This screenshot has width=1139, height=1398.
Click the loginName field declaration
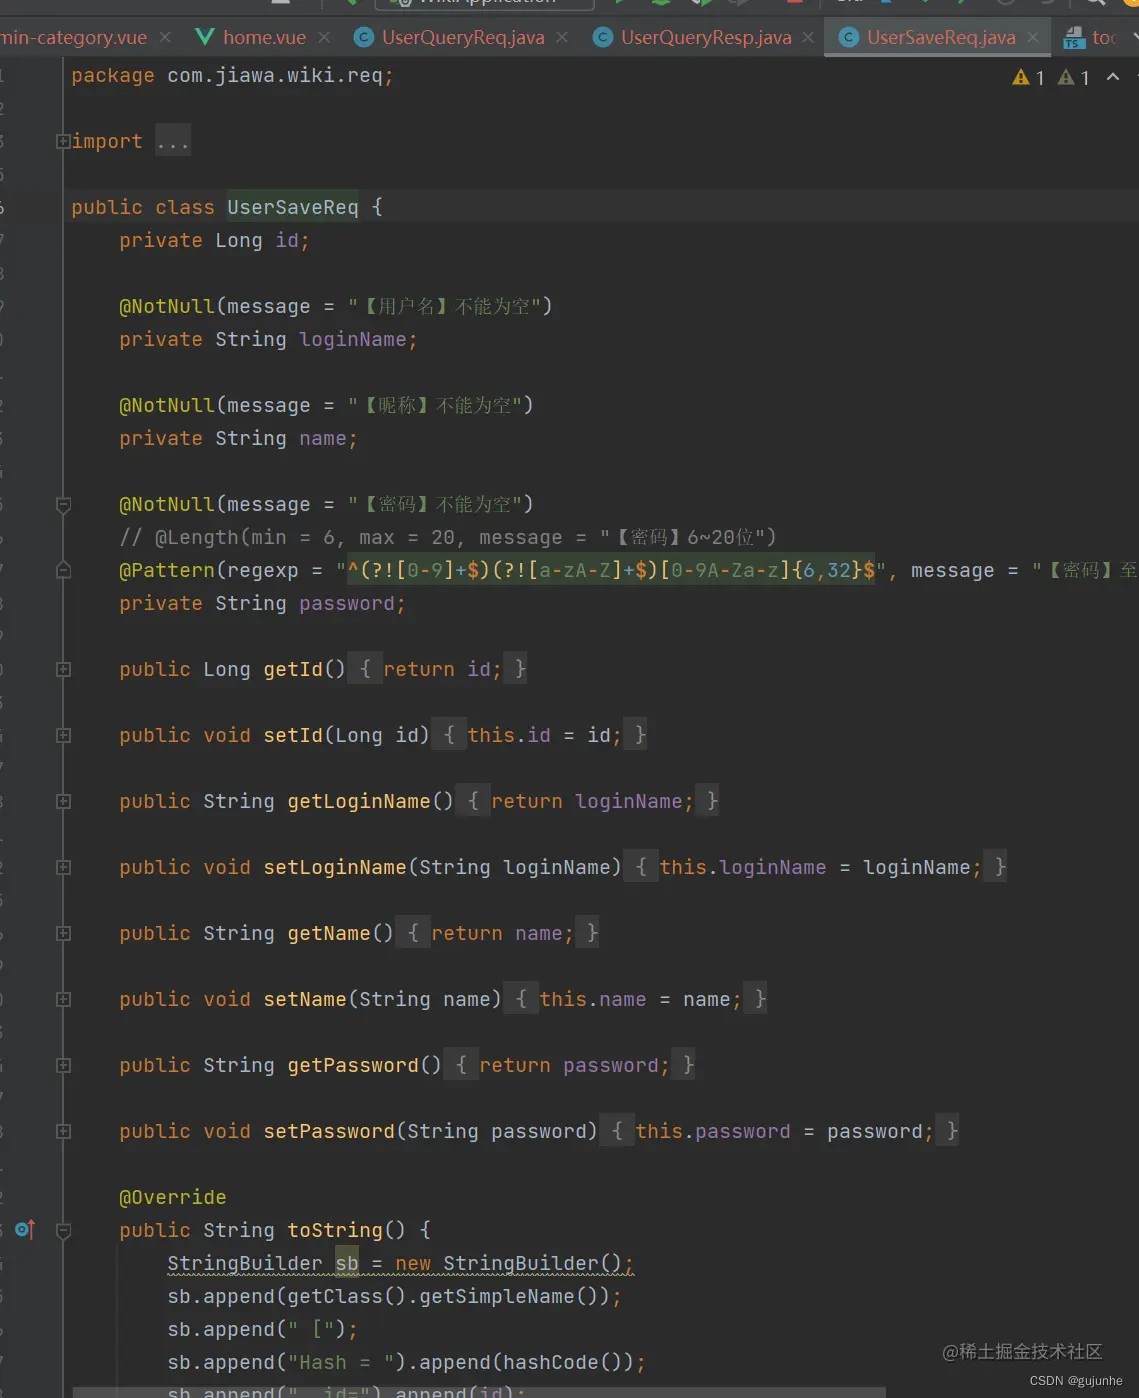point(268,339)
